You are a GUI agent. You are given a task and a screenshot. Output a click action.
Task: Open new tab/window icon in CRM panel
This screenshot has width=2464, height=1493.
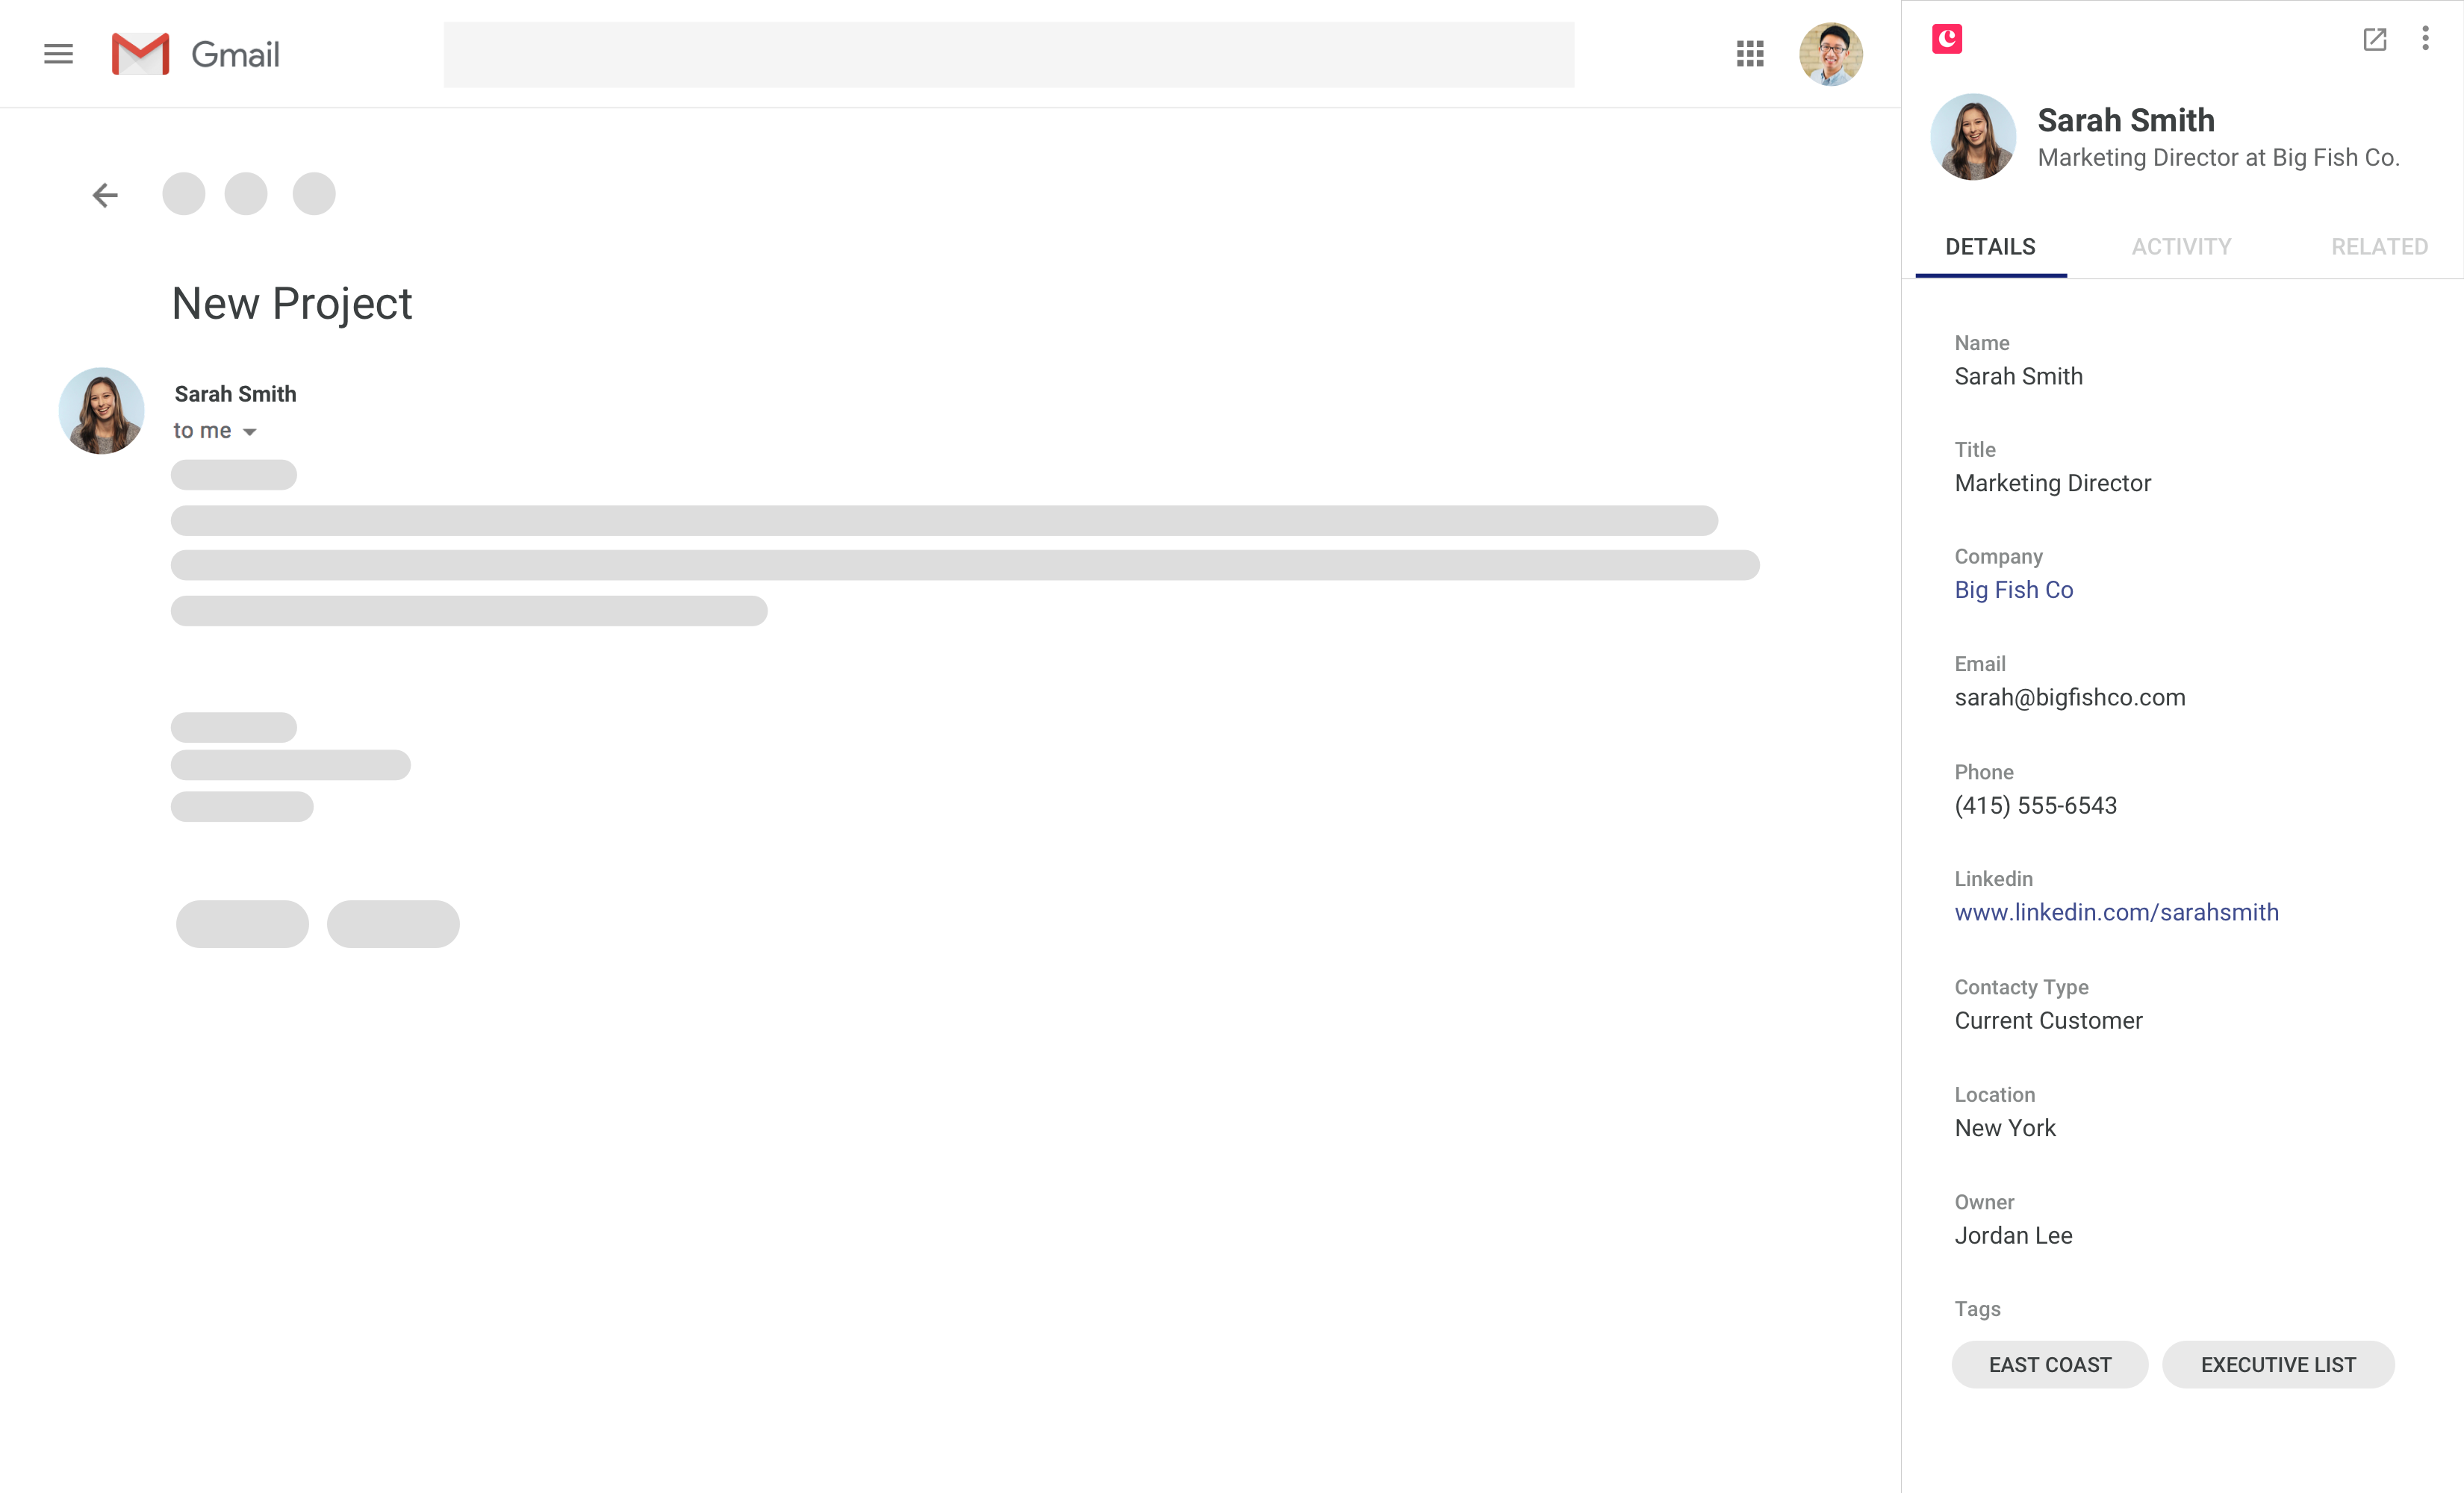[2374, 39]
